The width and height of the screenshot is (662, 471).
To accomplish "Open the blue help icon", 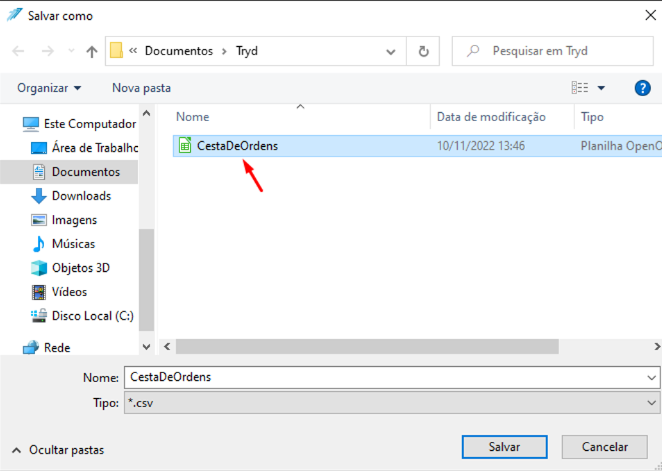I will [x=642, y=88].
